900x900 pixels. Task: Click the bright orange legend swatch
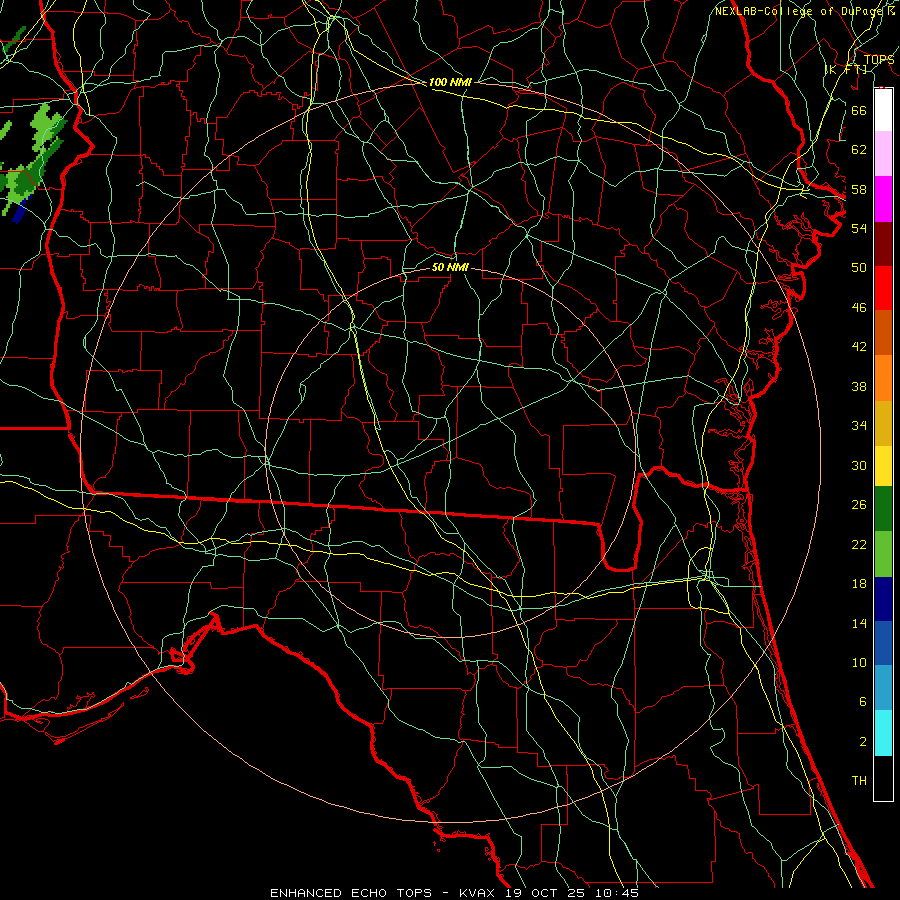(x=883, y=378)
